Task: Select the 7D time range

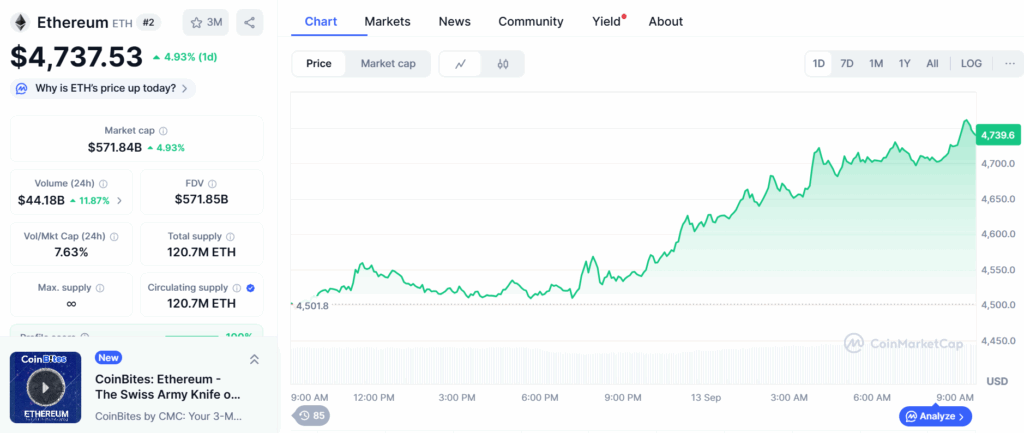Action: pos(847,63)
